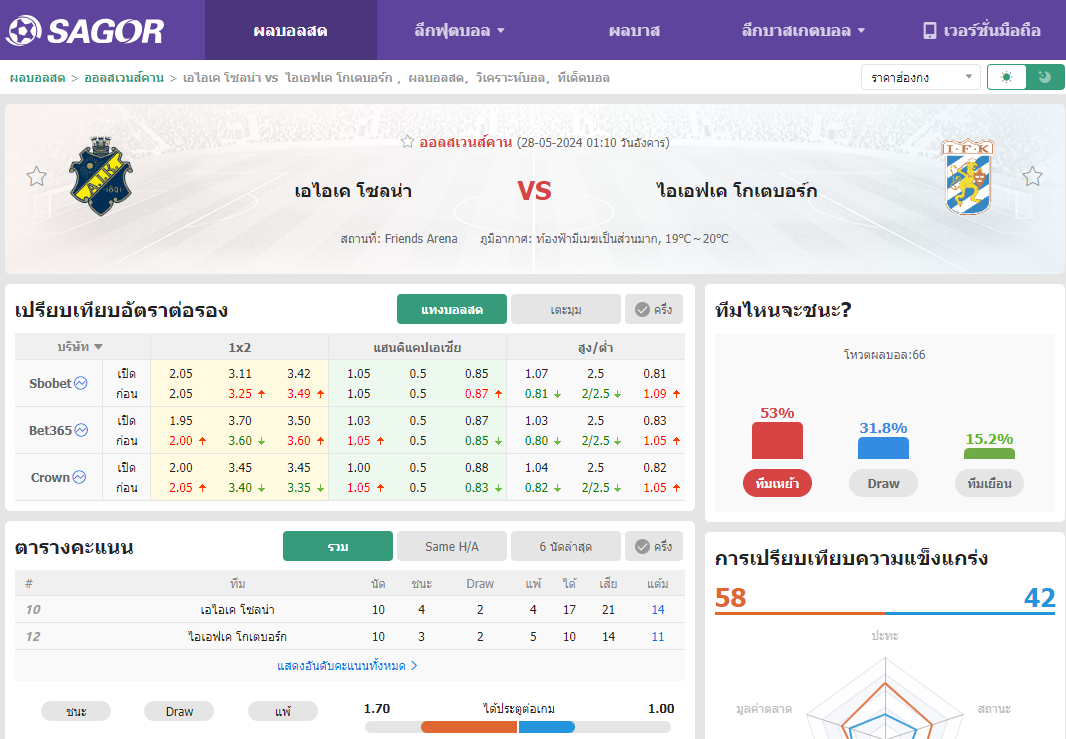Click away team name ไอเอฟเค โกเตบอร์ก header
1066x739 pixels.
coord(737,190)
